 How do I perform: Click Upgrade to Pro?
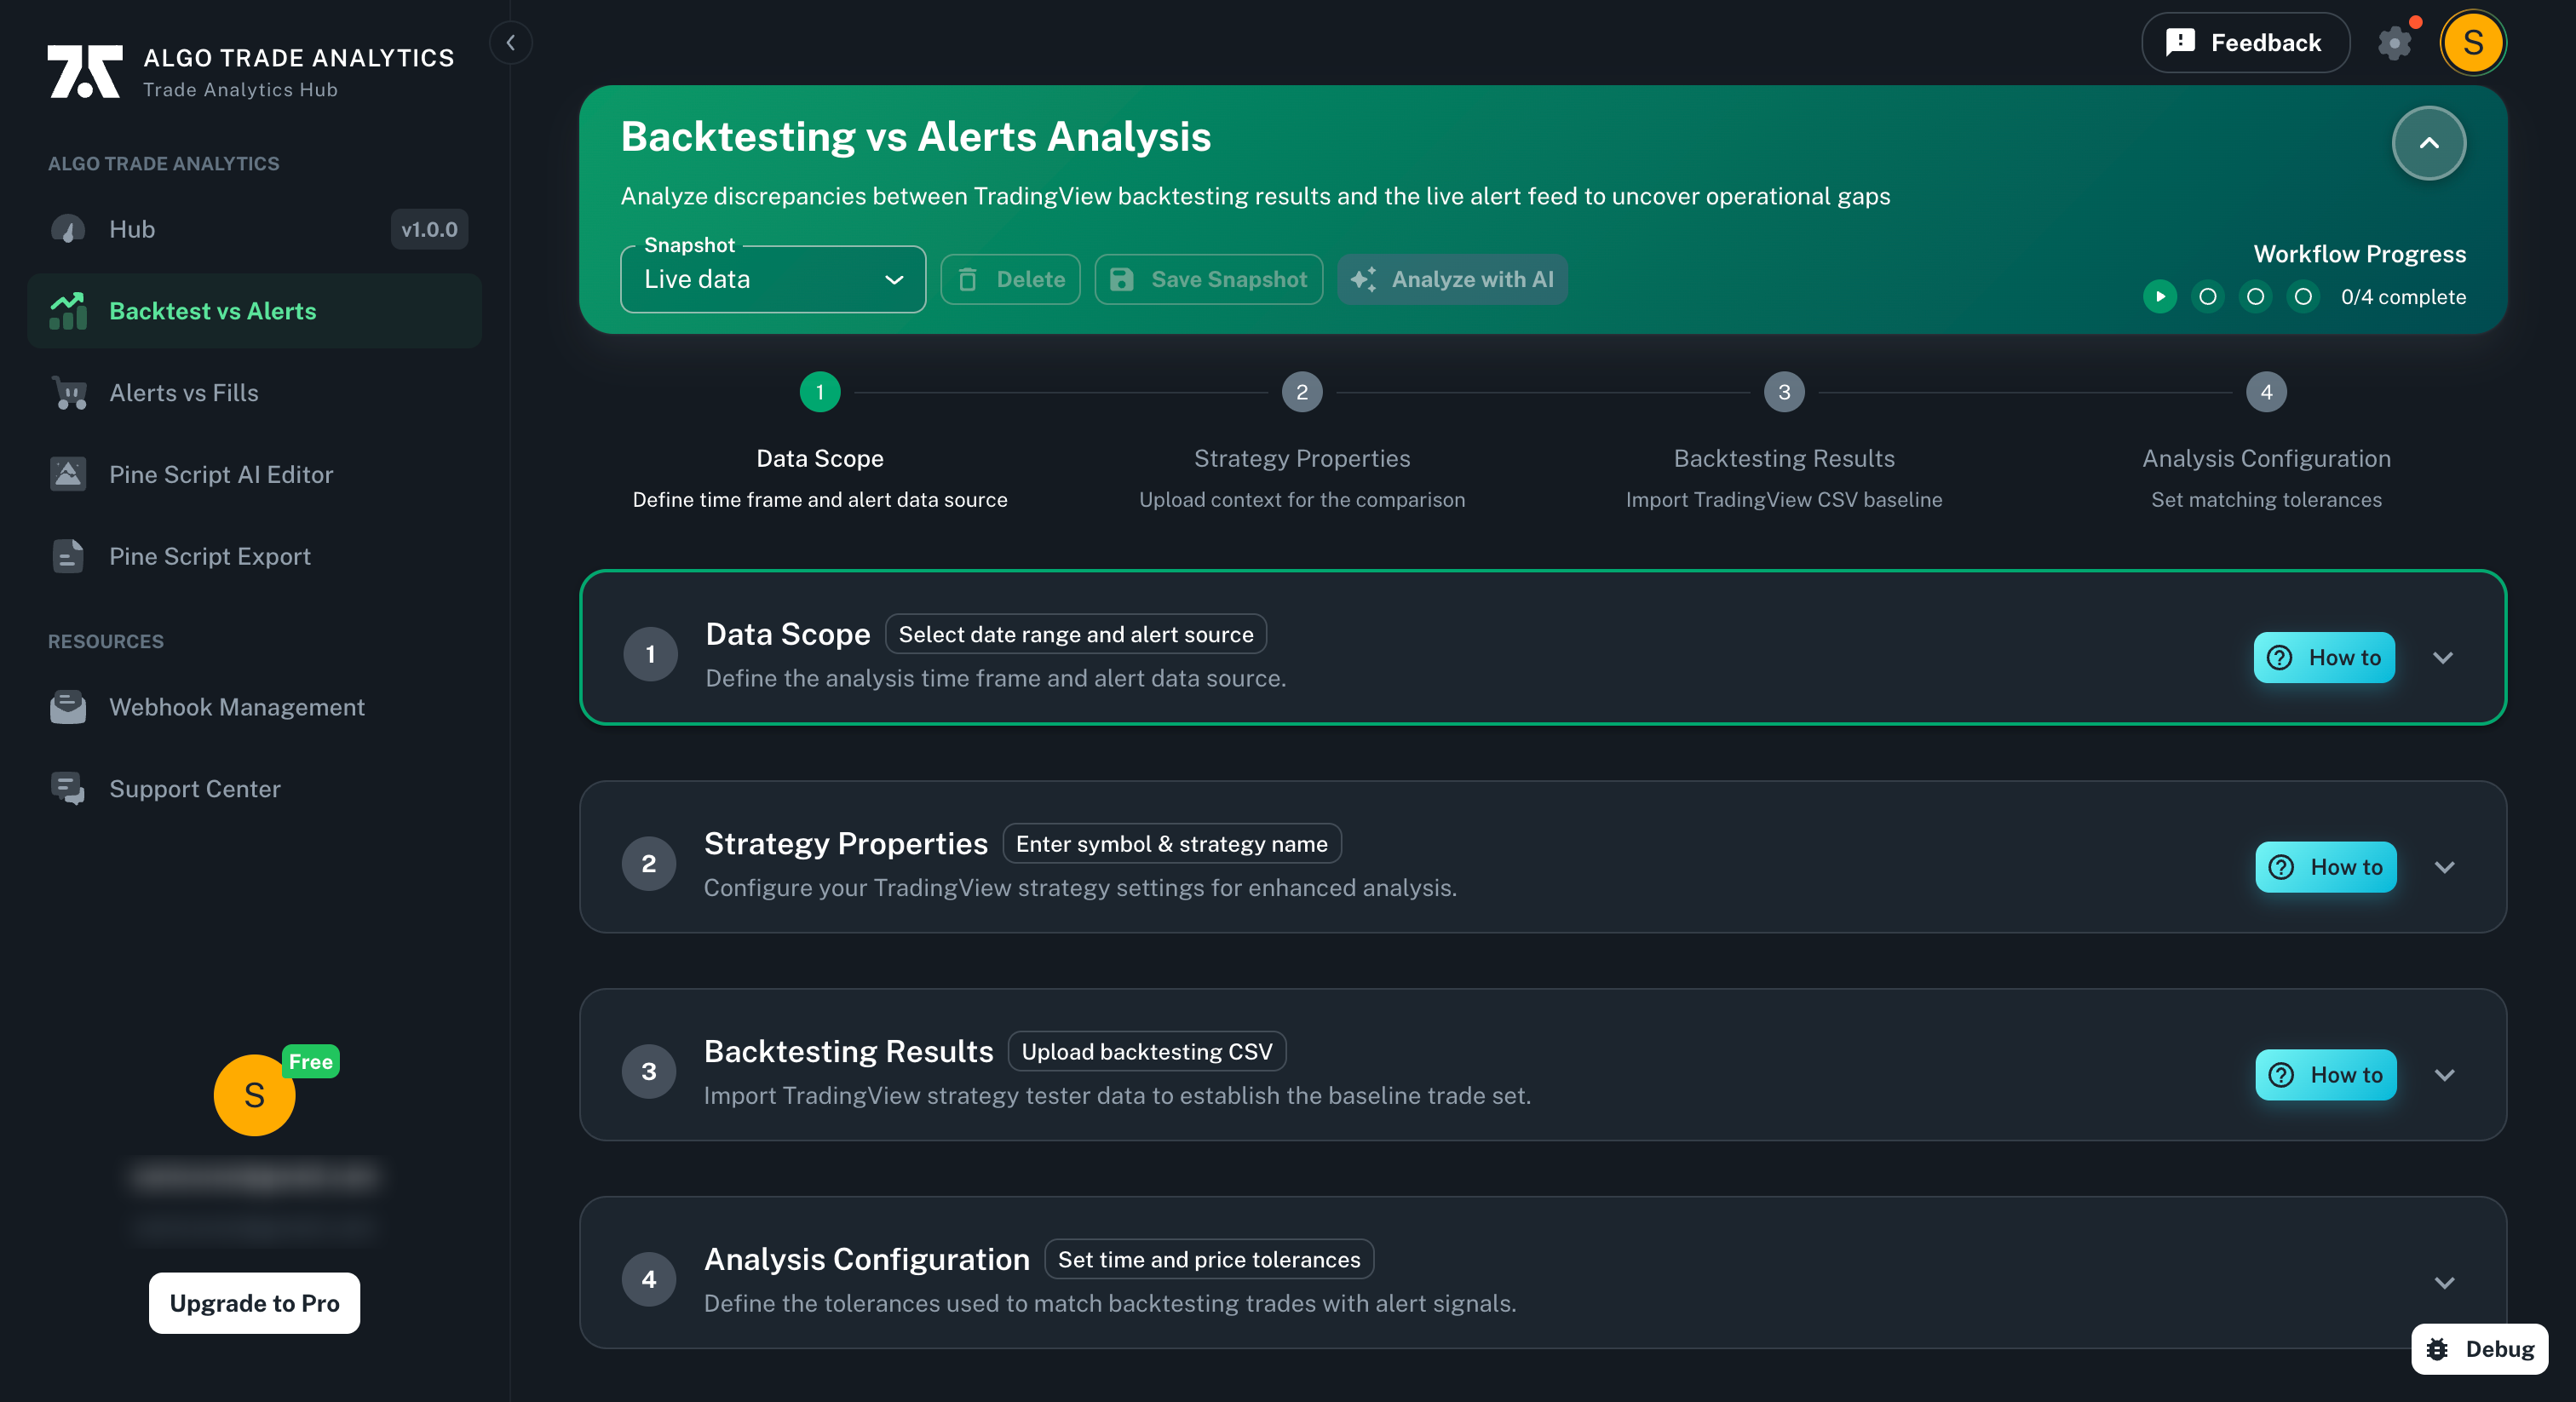point(253,1303)
